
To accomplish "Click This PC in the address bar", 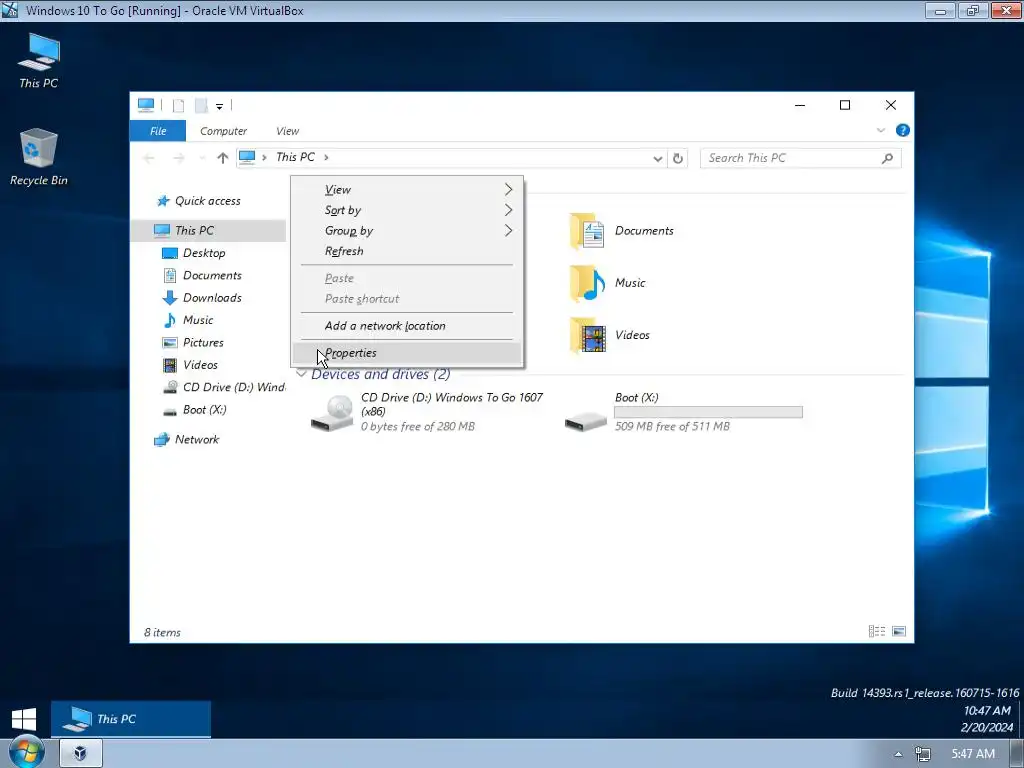I will pyautogui.click(x=295, y=157).
